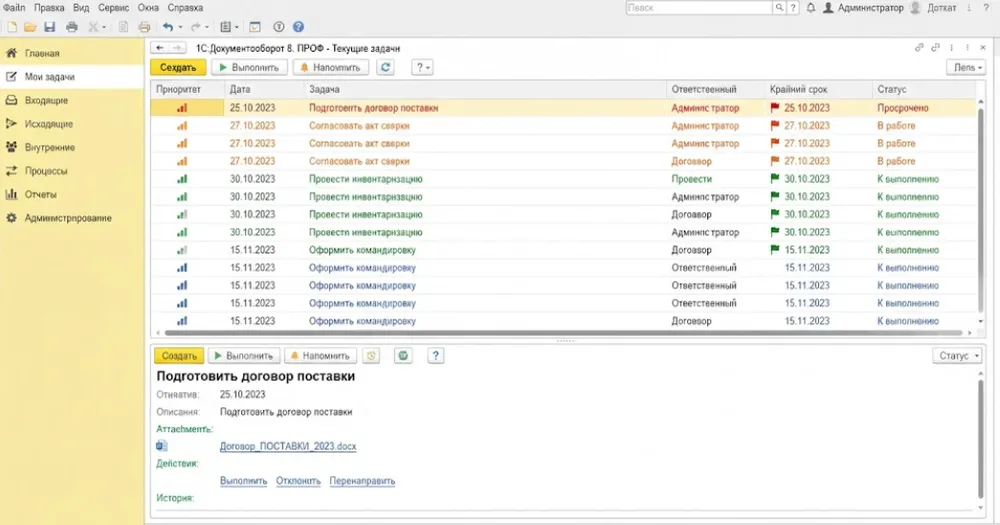Click the refresh icon beside Напомнить
The height and width of the screenshot is (525, 1000).
pyautogui.click(x=385, y=67)
